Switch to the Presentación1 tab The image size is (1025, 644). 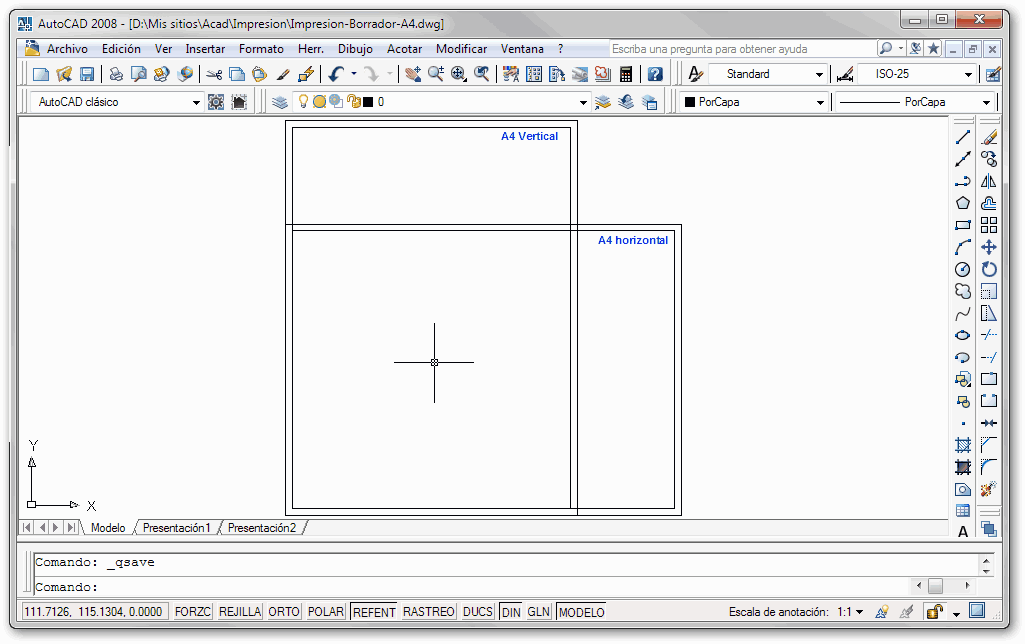[177, 528]
